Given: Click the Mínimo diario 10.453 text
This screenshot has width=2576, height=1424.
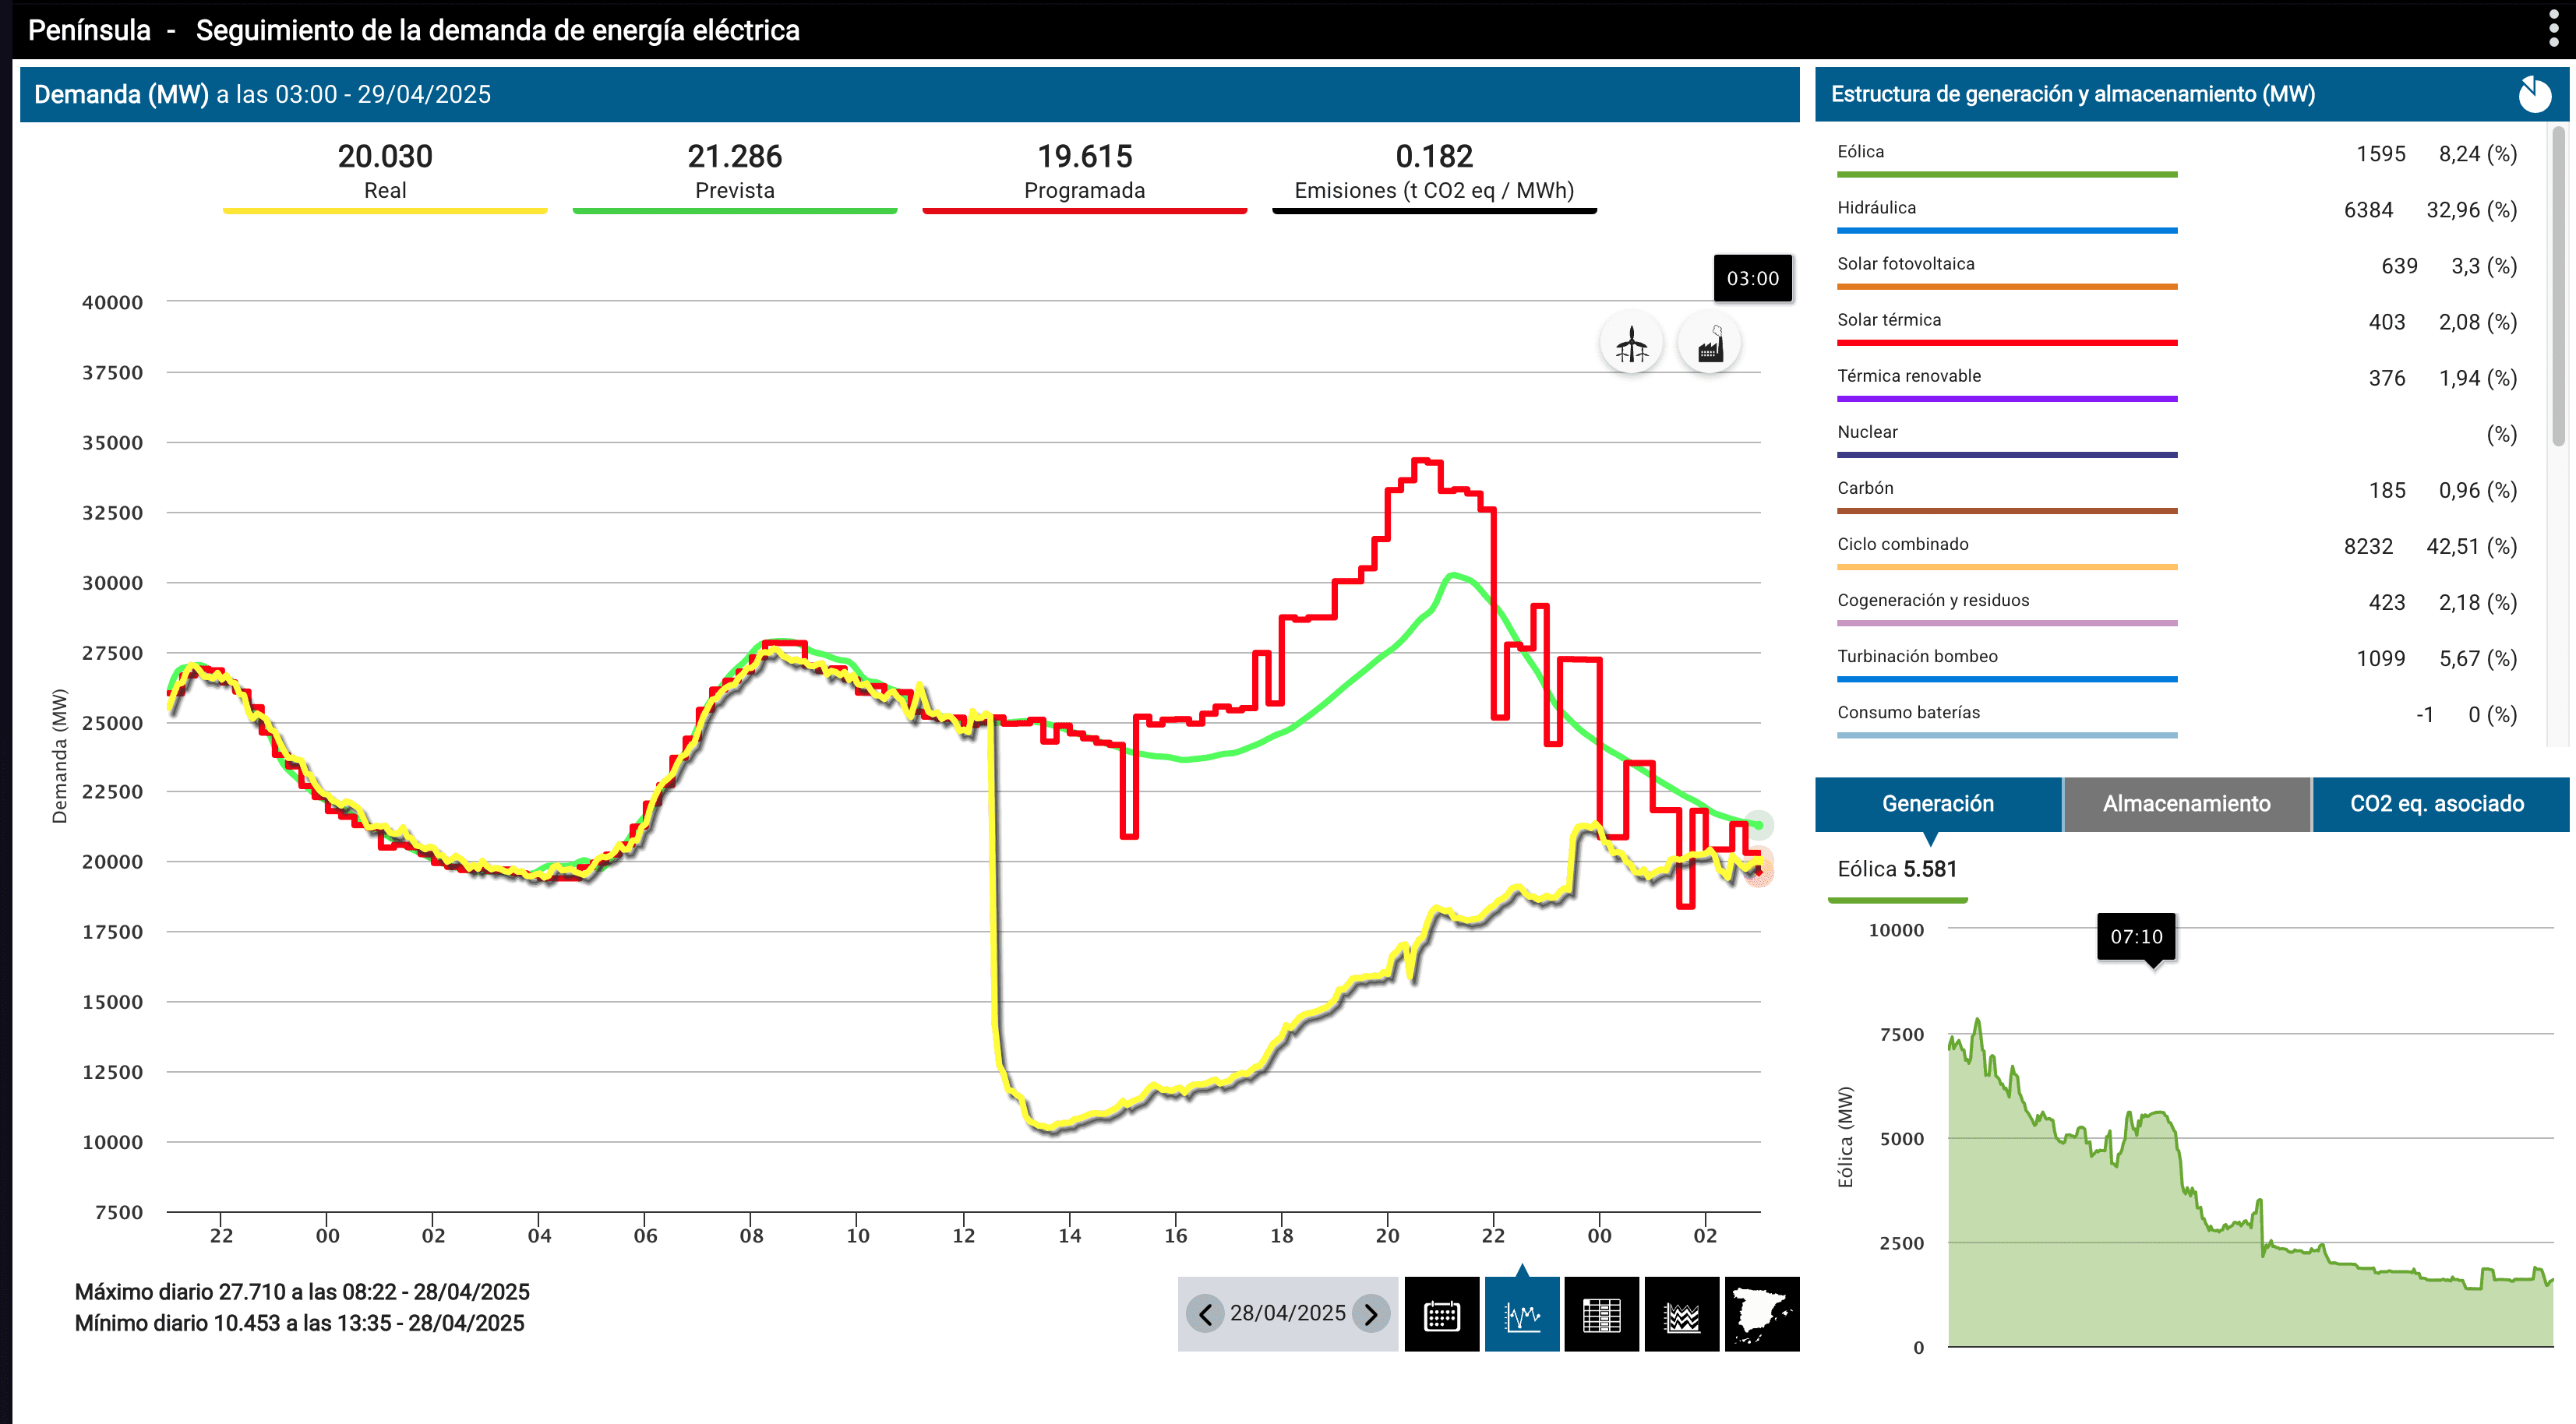Looking at the screenshot, I should [x=299, y=1323].
